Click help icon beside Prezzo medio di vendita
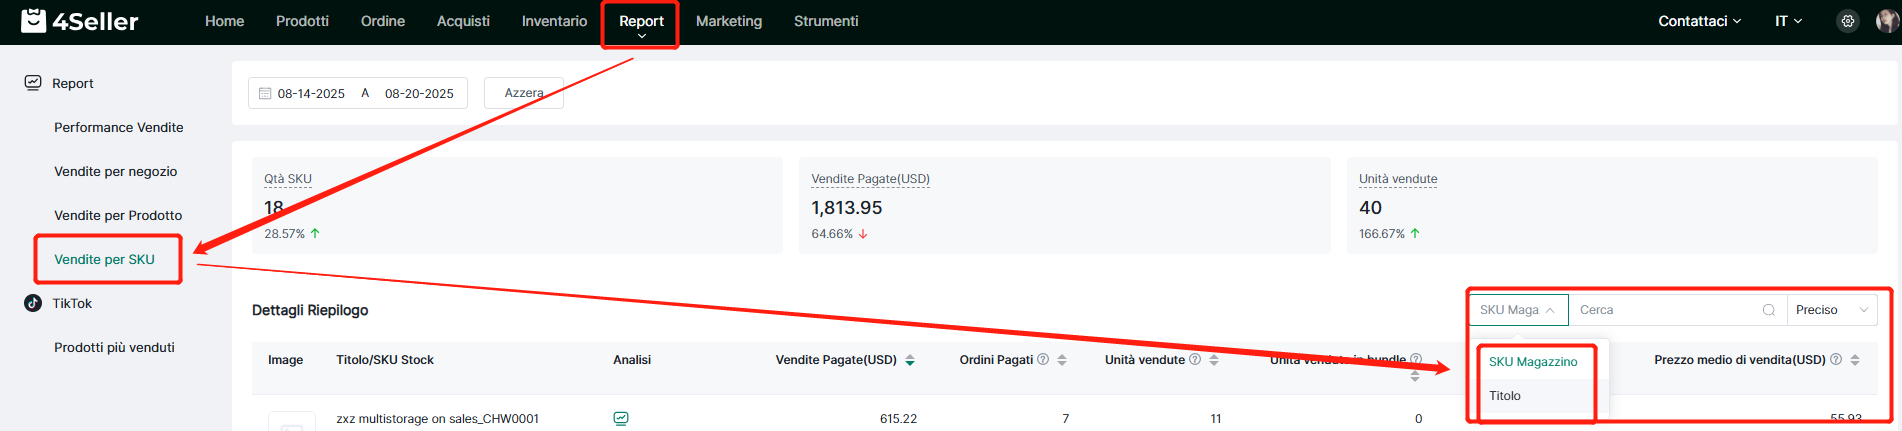Image resolution: width=1902 pixels, height=431 pixels. [x=1836, y=360]
